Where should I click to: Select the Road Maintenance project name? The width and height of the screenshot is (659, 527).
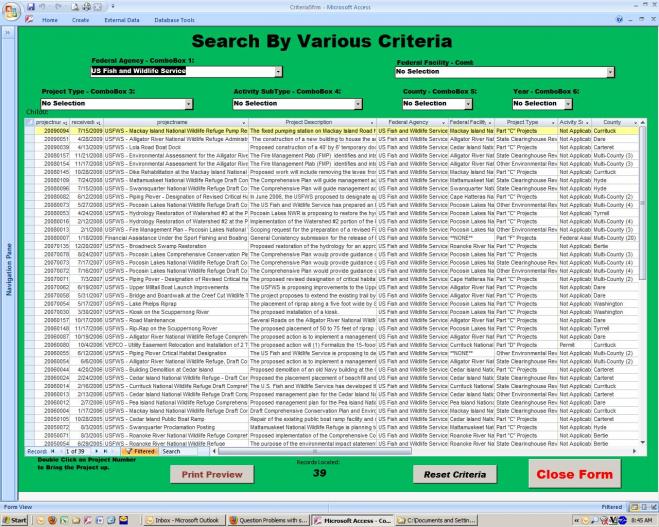coord(175,320)
